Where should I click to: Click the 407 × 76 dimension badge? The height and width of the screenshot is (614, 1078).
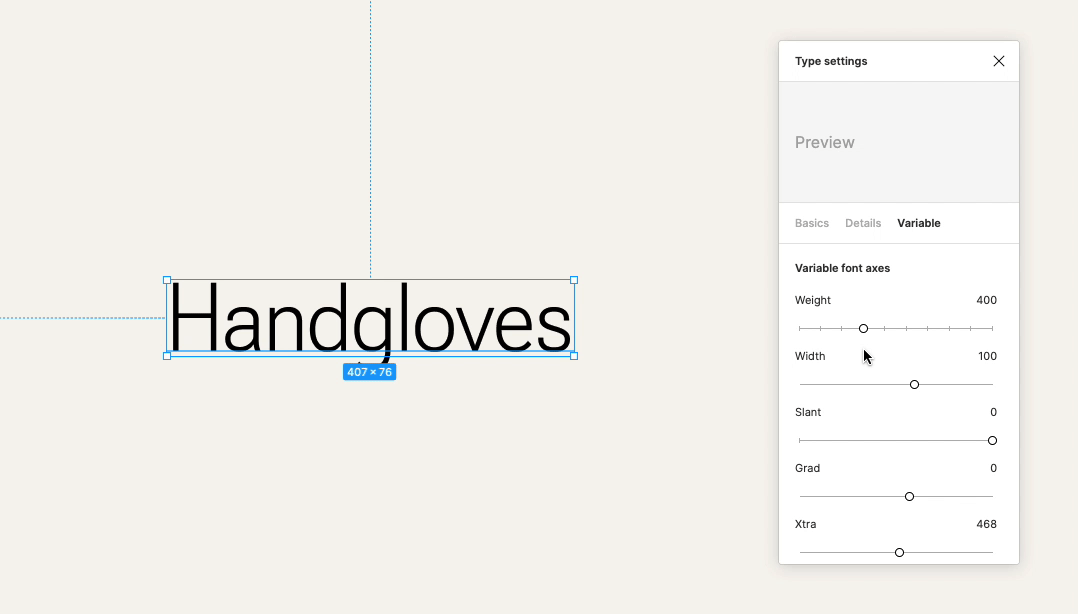pyautogui.click(x=369, y=372)
